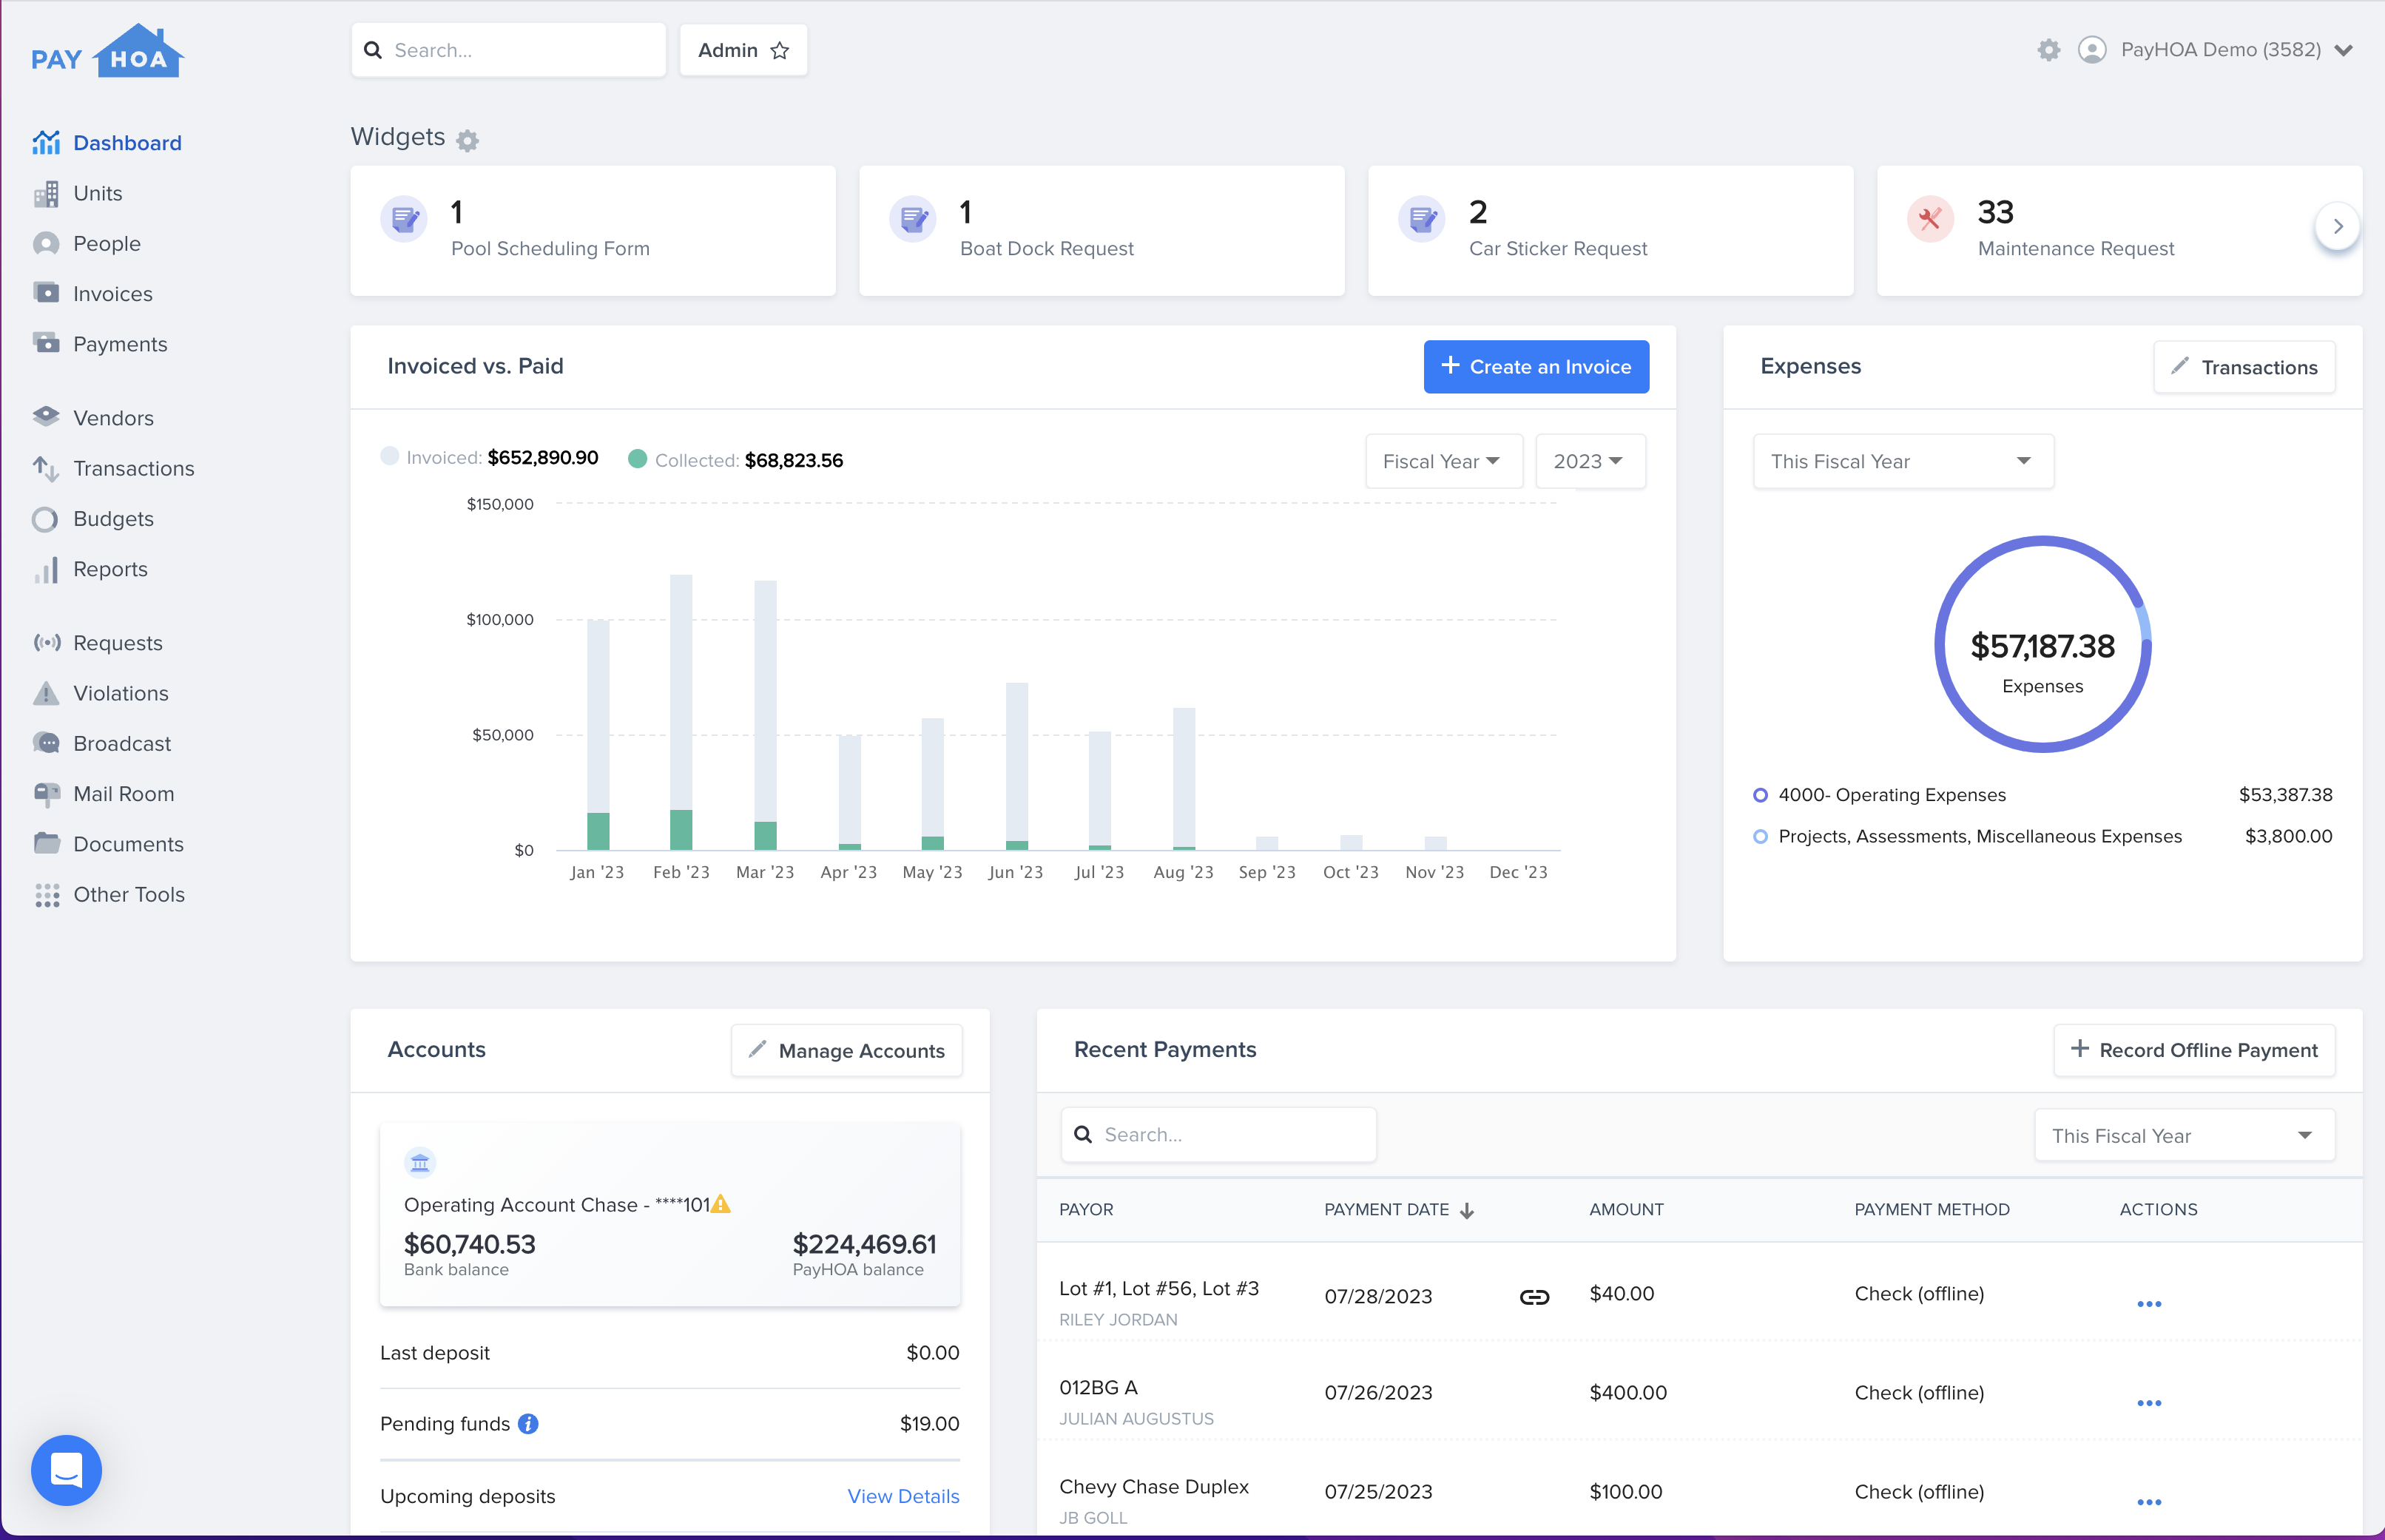Image resolution: width=2385 pixels, height=1540 pixels.
Task: Open the Dashboard section from the sidebar
Action: [127, 142]
